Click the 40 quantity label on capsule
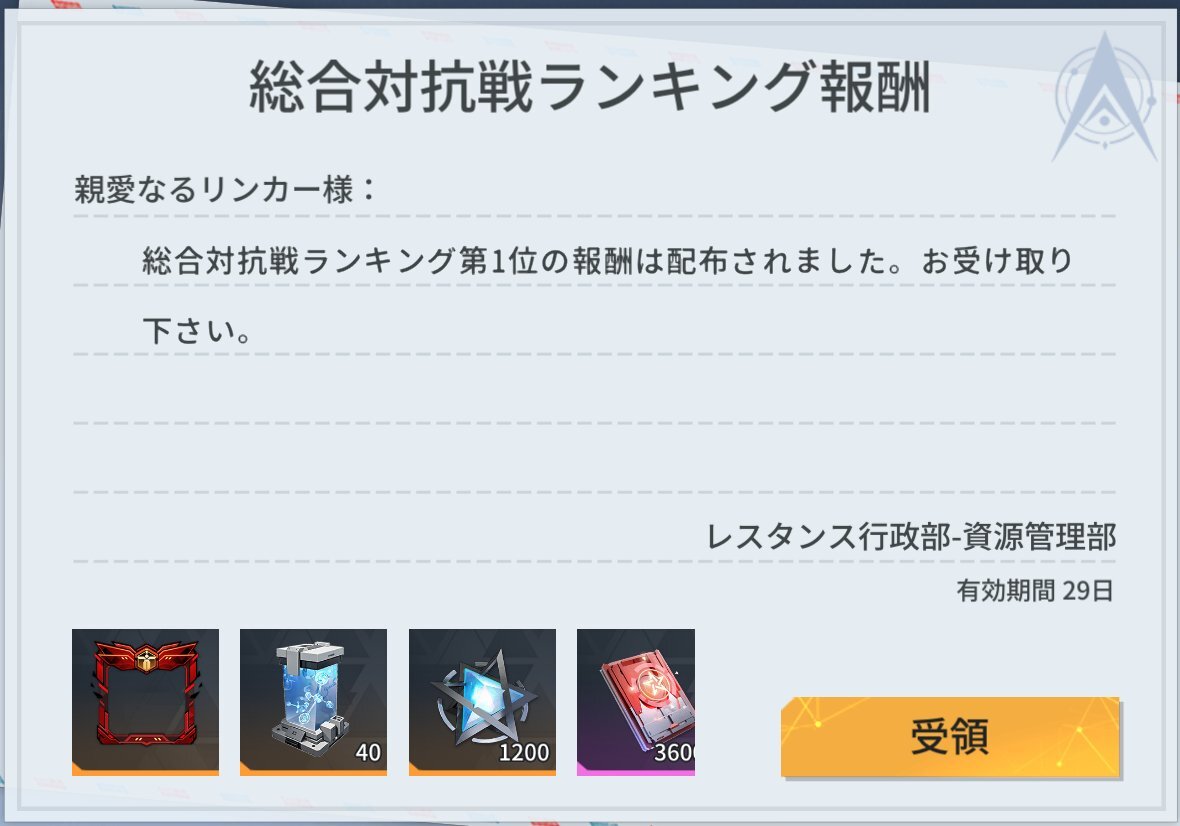 (x=367, y=752)
